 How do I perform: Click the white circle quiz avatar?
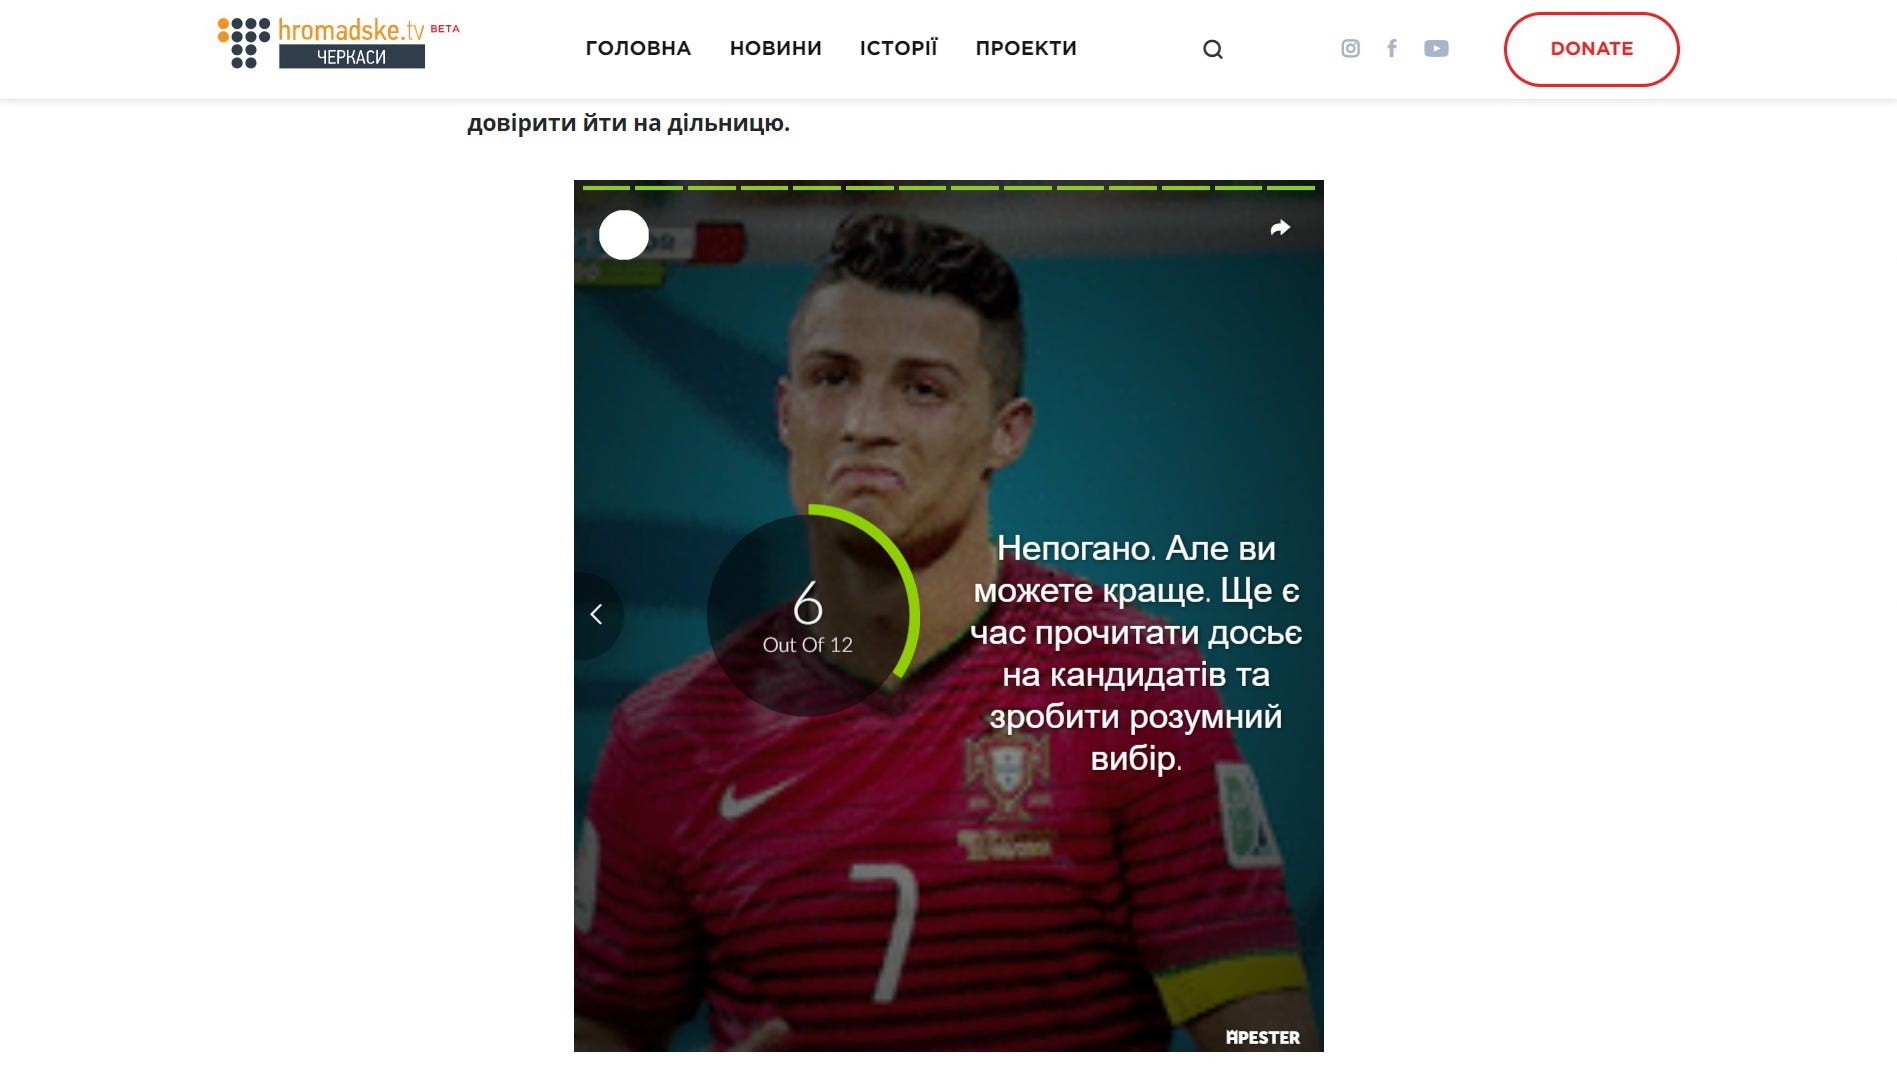624,235
